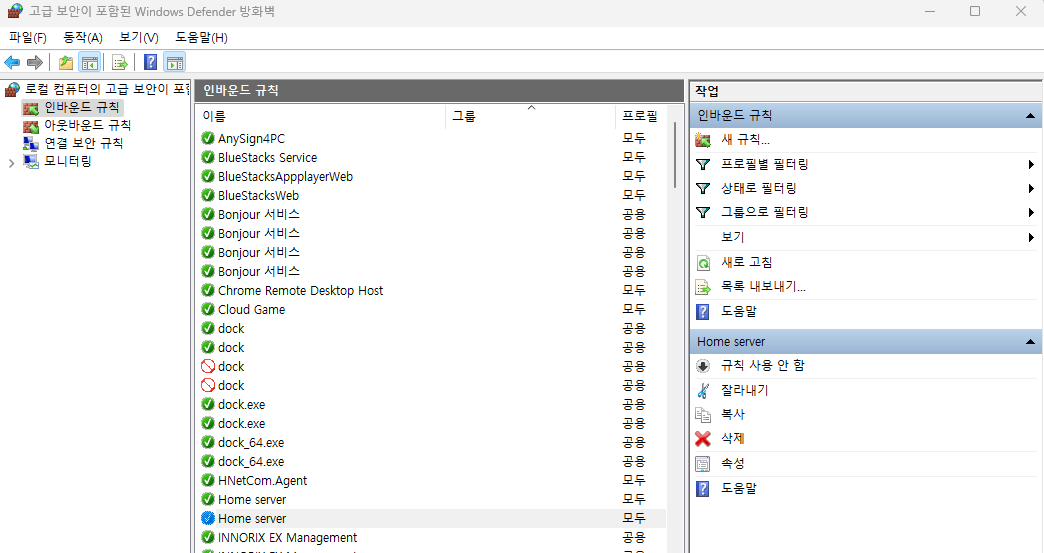Viewport: 1044px width, 553px height.
Task: Open 속성 for the Home server rule
Action: pos(732,463)
